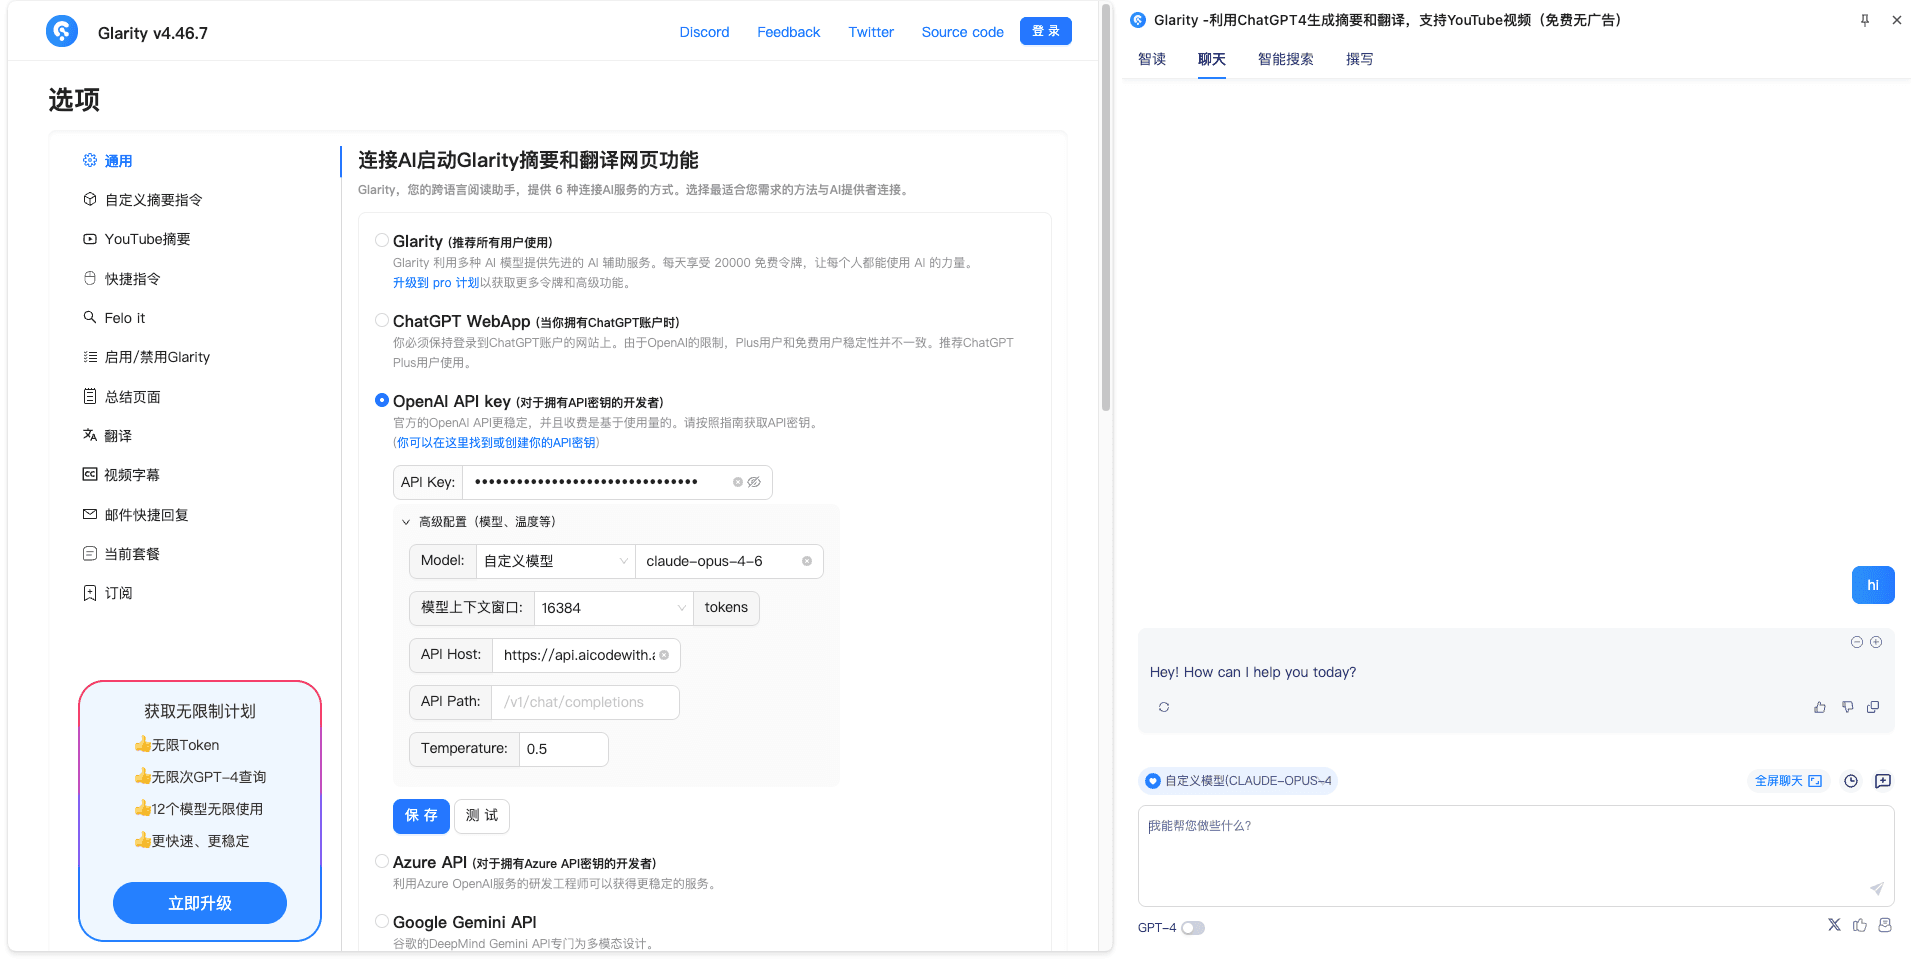Switch to the 智能搜索 tab
This screenshot has height=959, width=1920.
tap(1286, 59)
